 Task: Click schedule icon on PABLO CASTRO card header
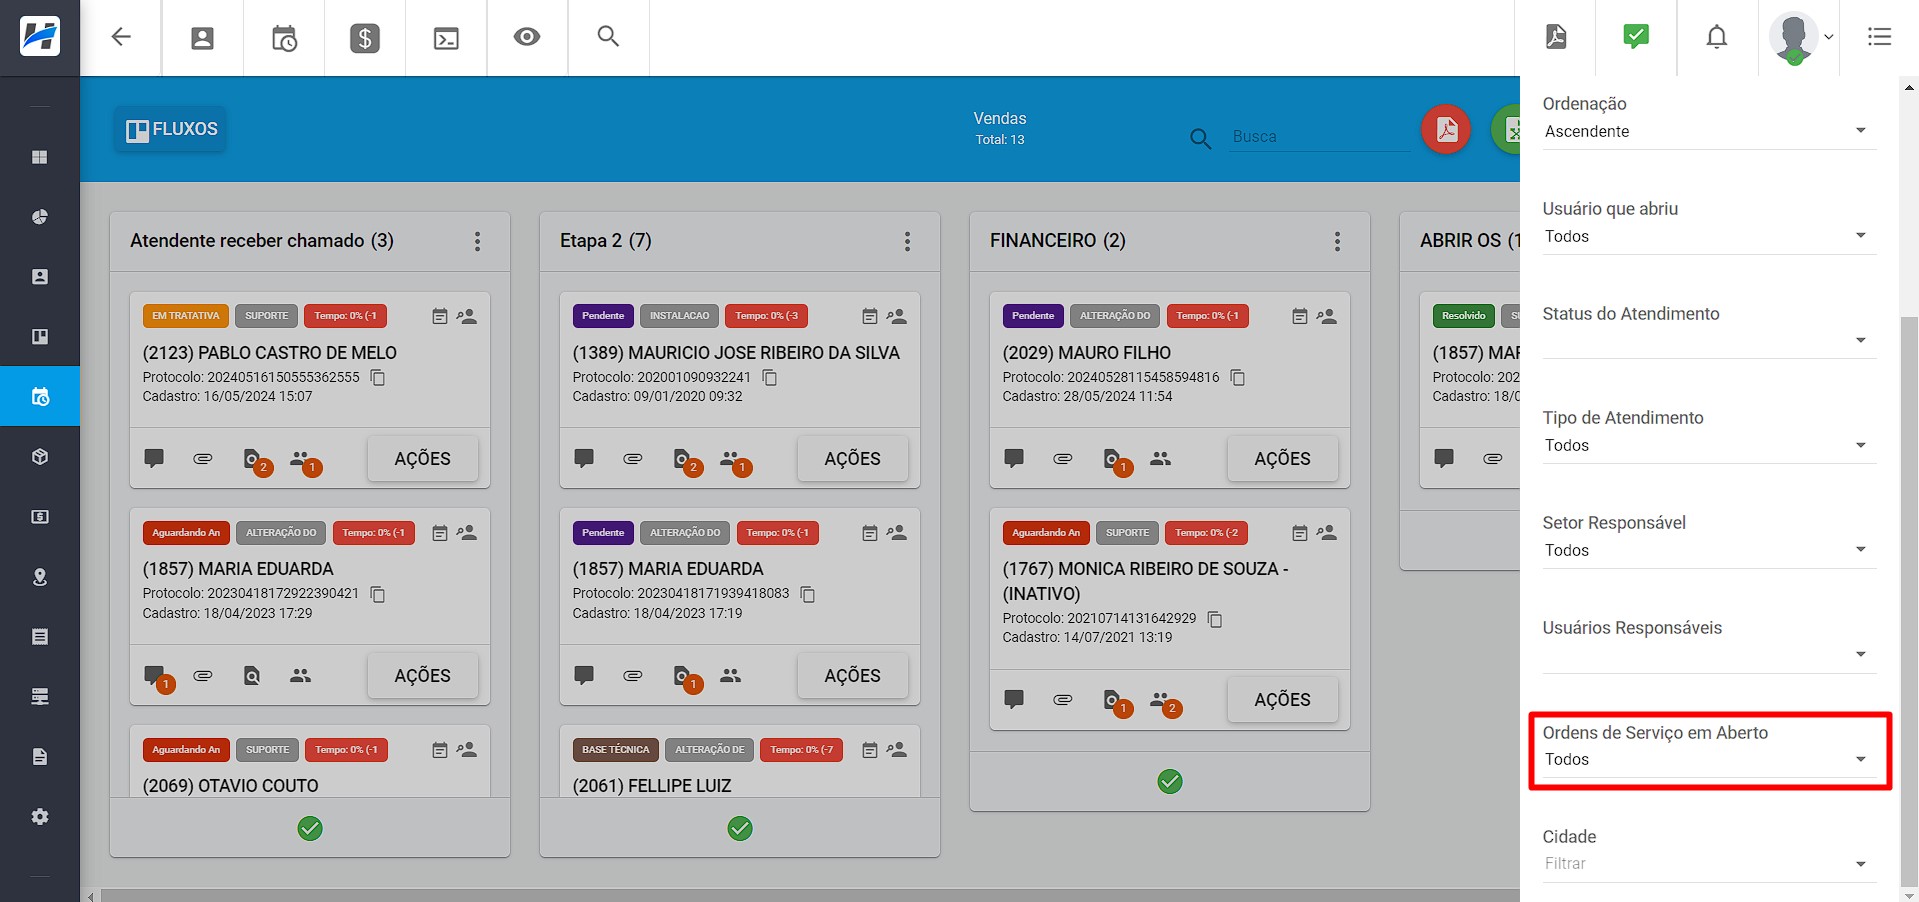point(439,316)
